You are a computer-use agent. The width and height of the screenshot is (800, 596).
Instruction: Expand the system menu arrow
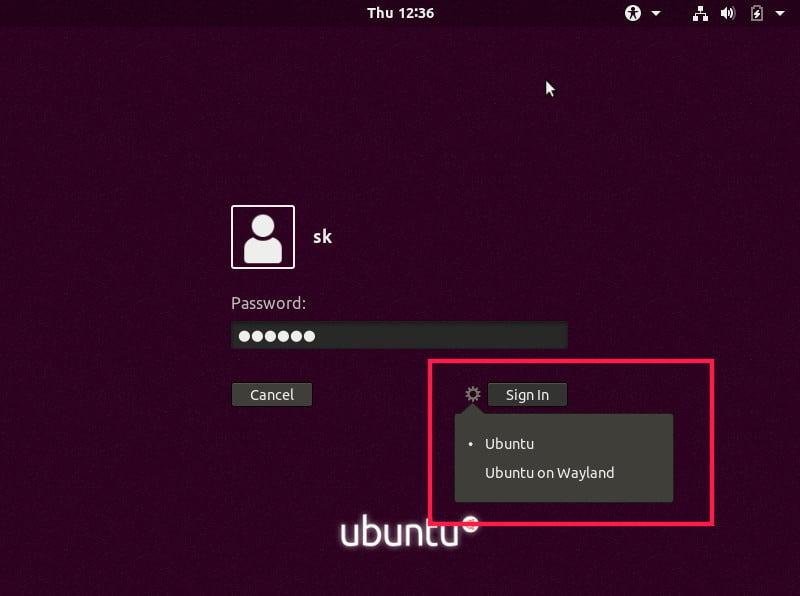780,13
